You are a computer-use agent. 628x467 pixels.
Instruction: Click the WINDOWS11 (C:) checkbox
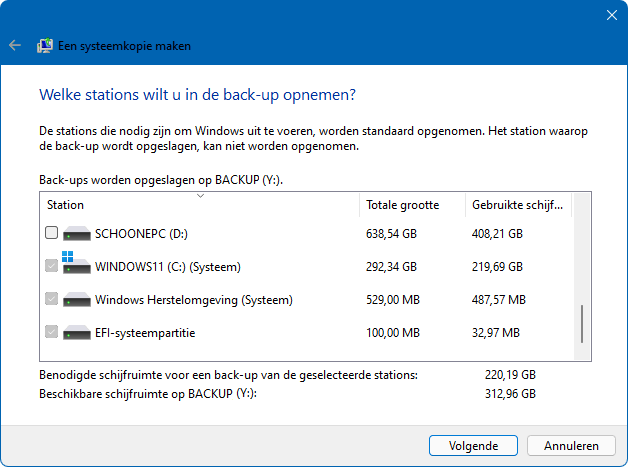[x=51, y=266]
